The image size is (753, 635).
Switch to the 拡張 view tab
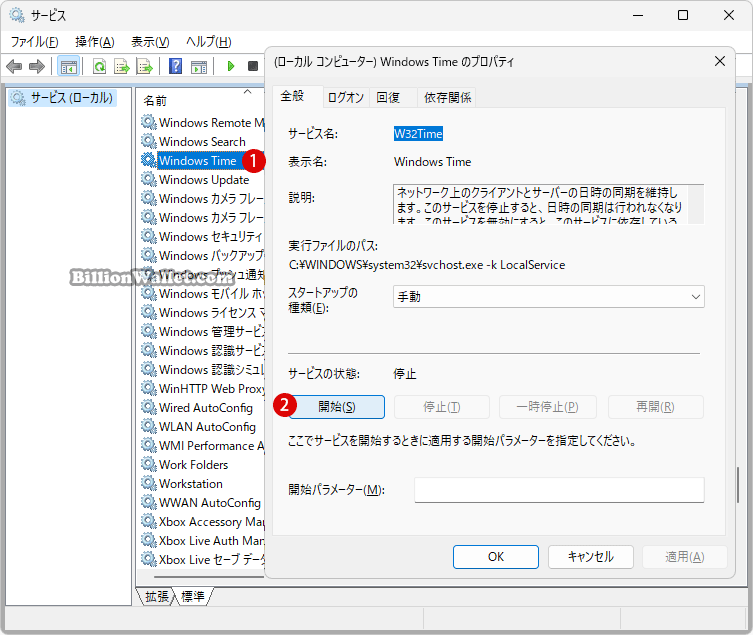click(157, 597)
